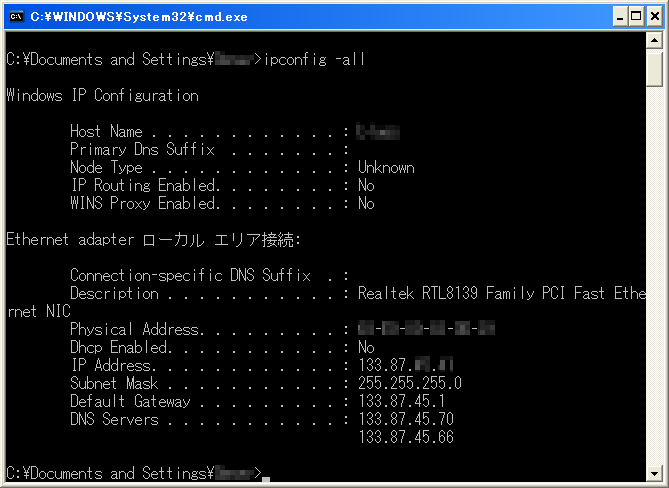
Task: Click the Ethernet adapter heading line
Action: point(154,240)
